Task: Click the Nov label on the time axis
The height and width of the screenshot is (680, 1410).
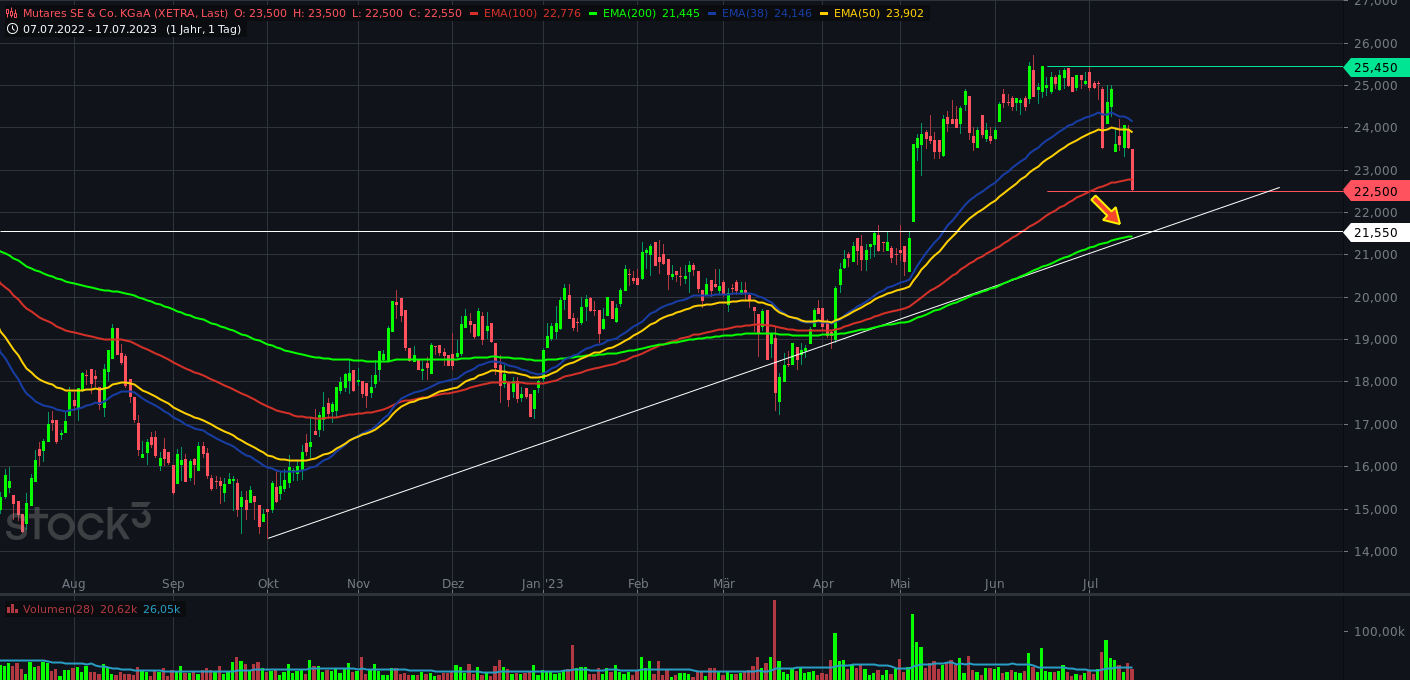Action: pos(359,584)
